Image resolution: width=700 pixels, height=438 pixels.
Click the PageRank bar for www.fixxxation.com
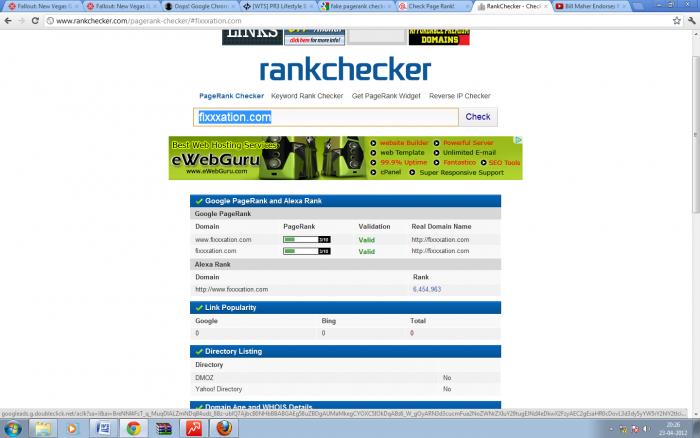point(307,240)
